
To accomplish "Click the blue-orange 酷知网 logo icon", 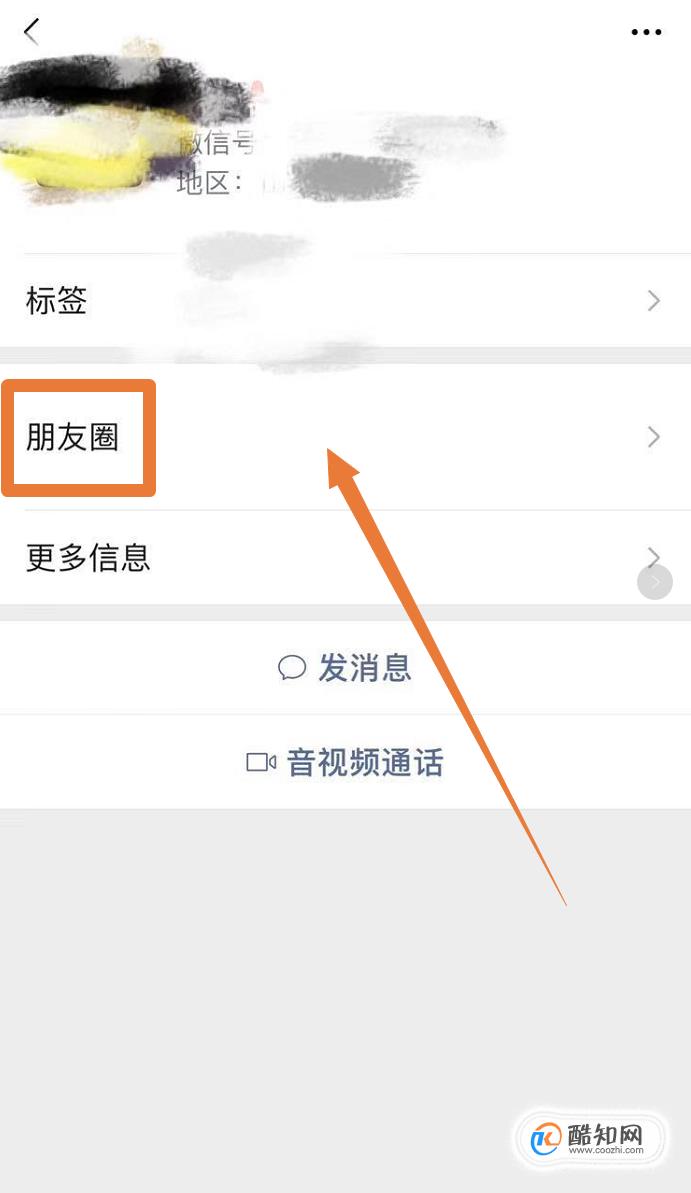I will 546,1139.
